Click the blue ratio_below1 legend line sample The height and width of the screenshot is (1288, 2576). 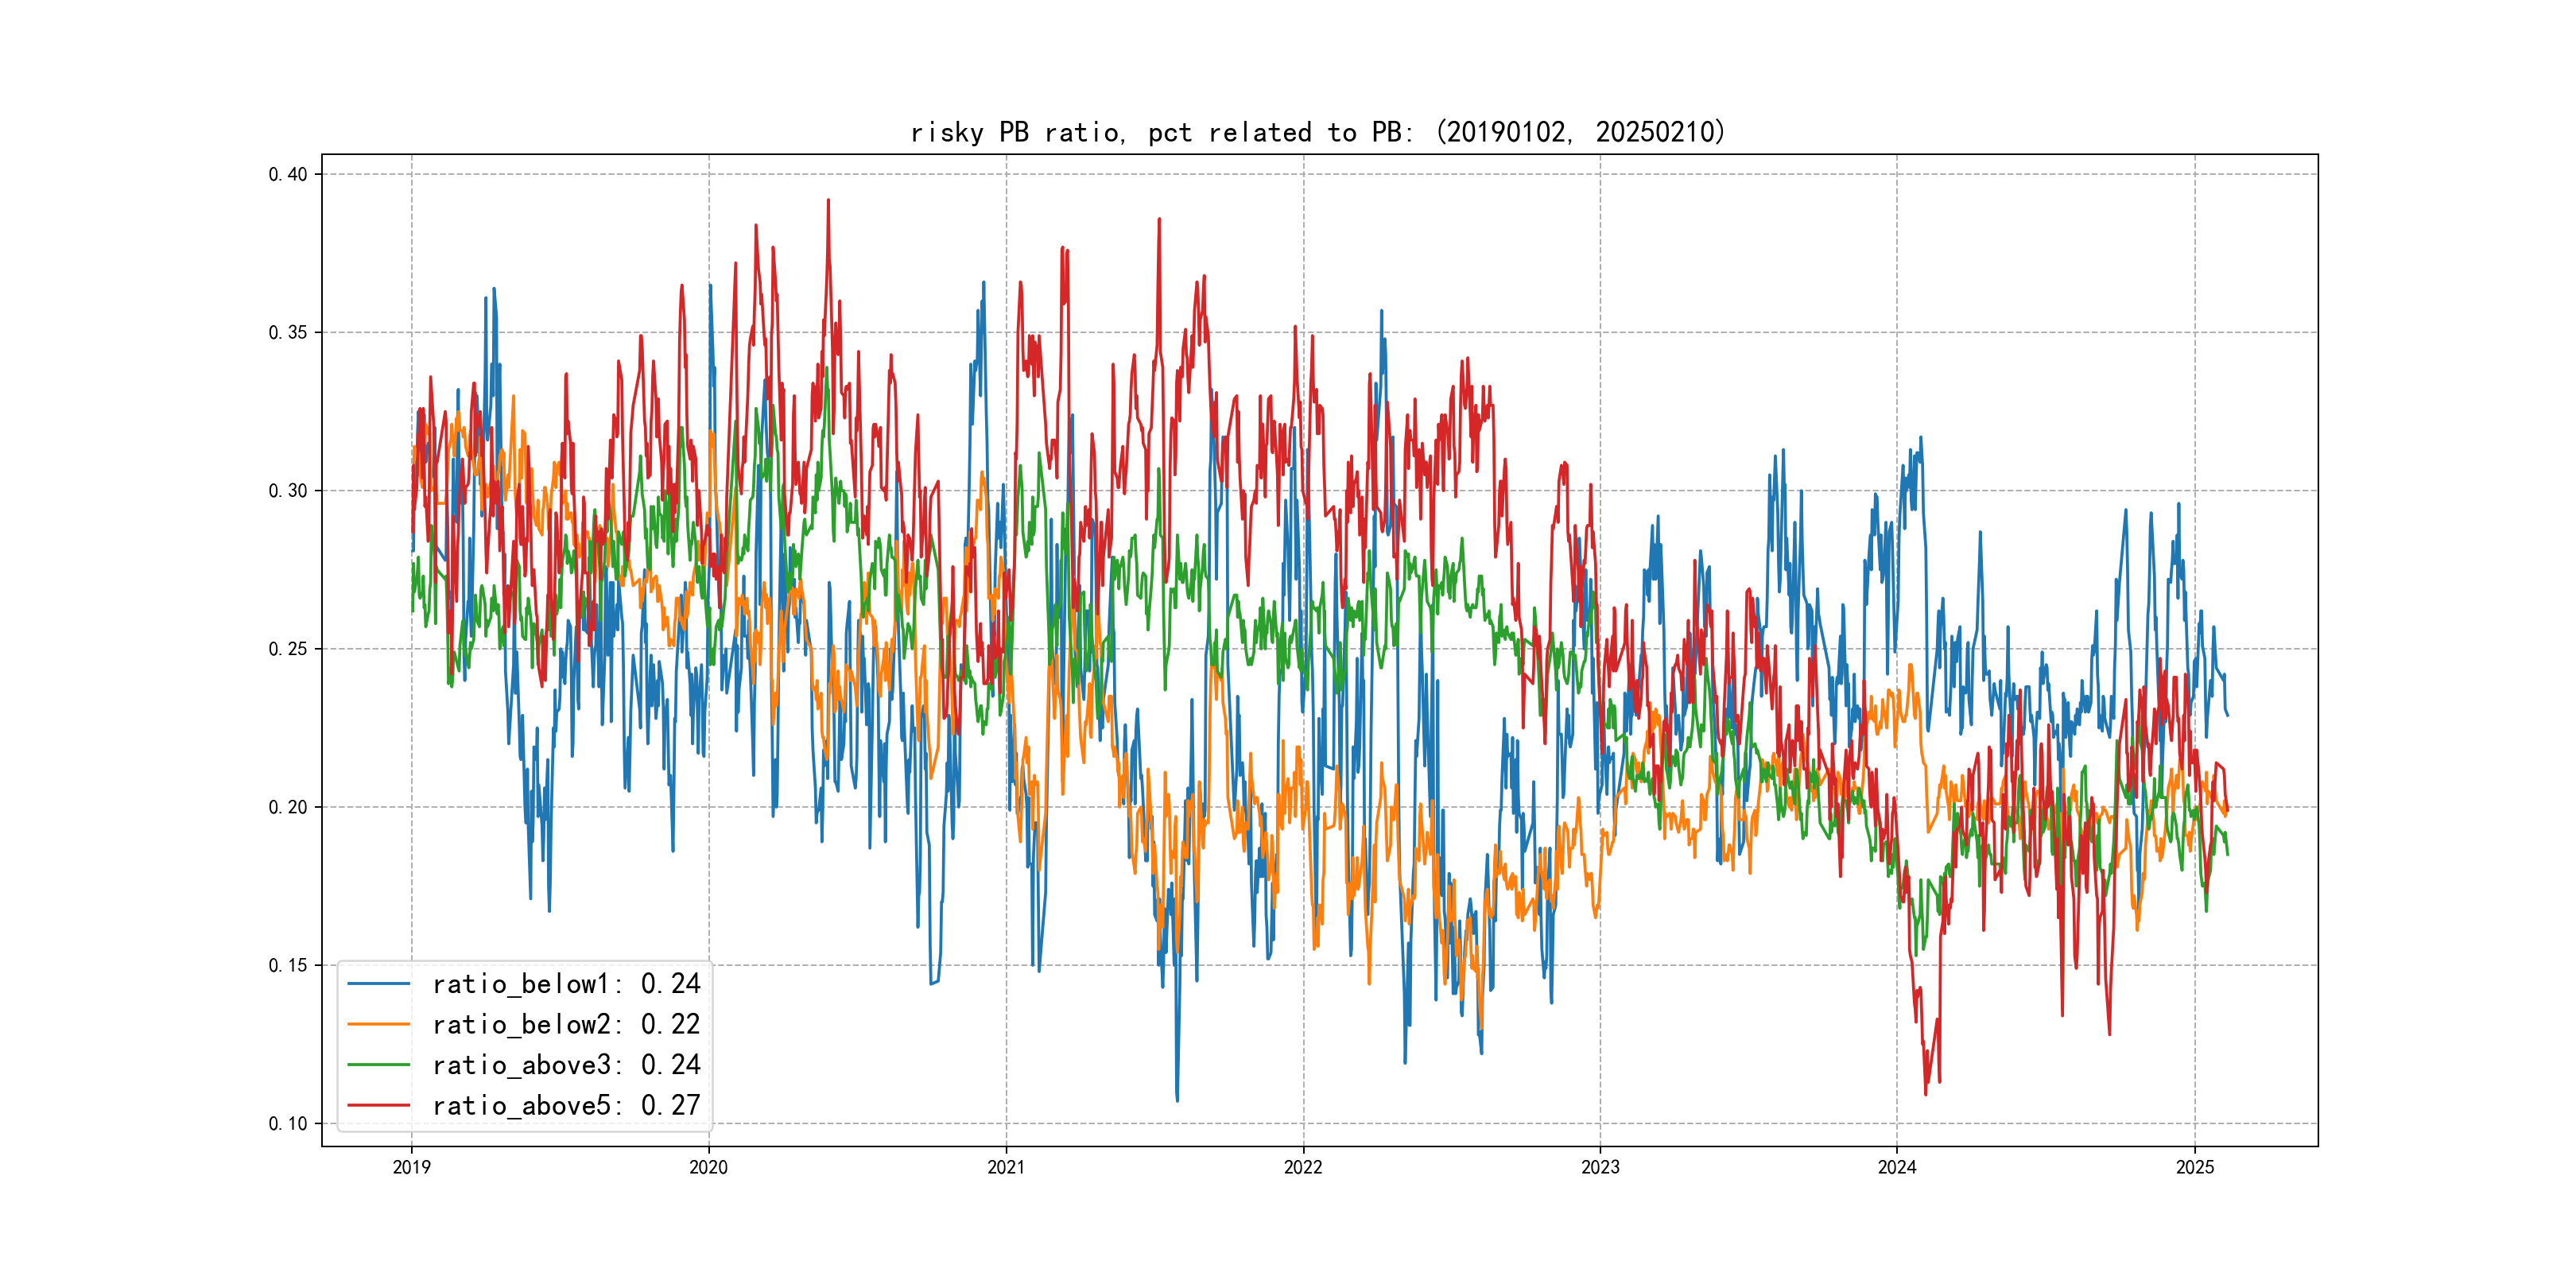point(378,984)
